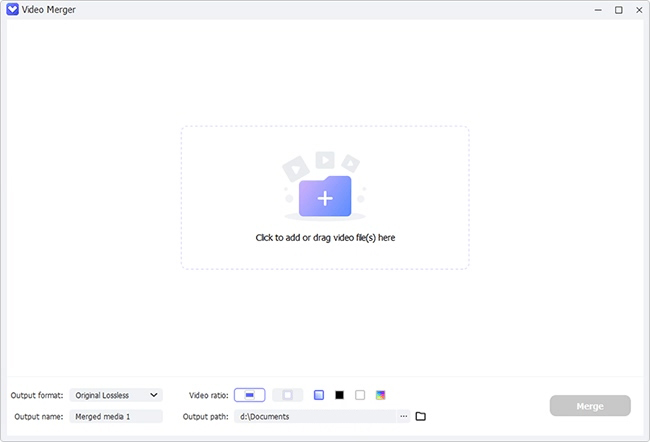Select the square video ratio option
This screenshot has height=442, width=650.
[x=287, y=395]
